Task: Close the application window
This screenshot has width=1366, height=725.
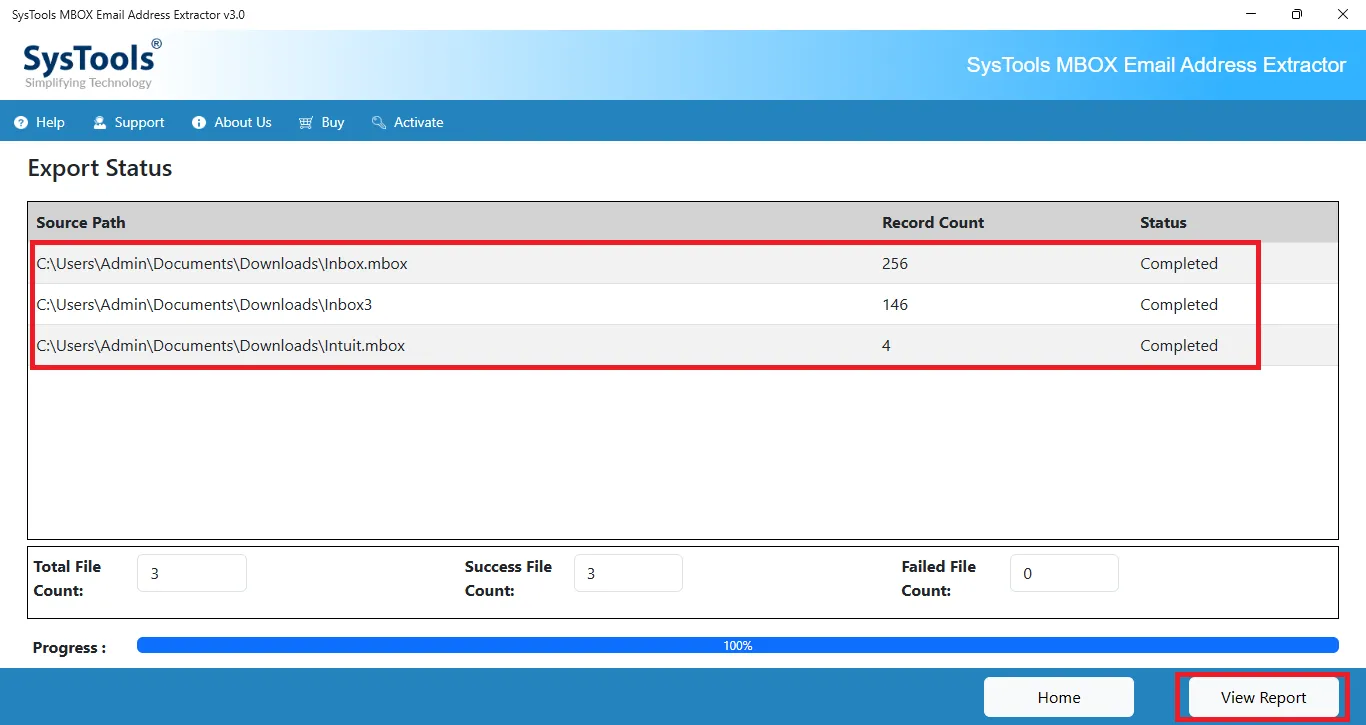Action: tap(1342, 14)
